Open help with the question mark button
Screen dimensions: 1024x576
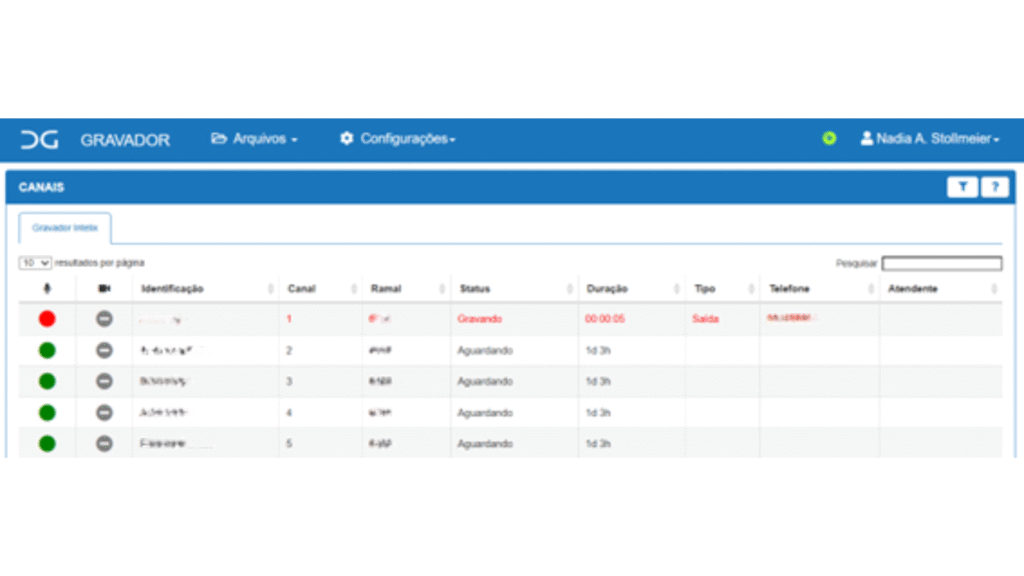tap(994, 187)
